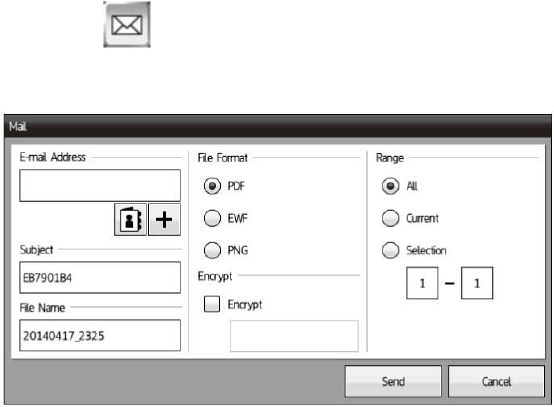
Task: Set range to All
Action: tap(390, 186)
